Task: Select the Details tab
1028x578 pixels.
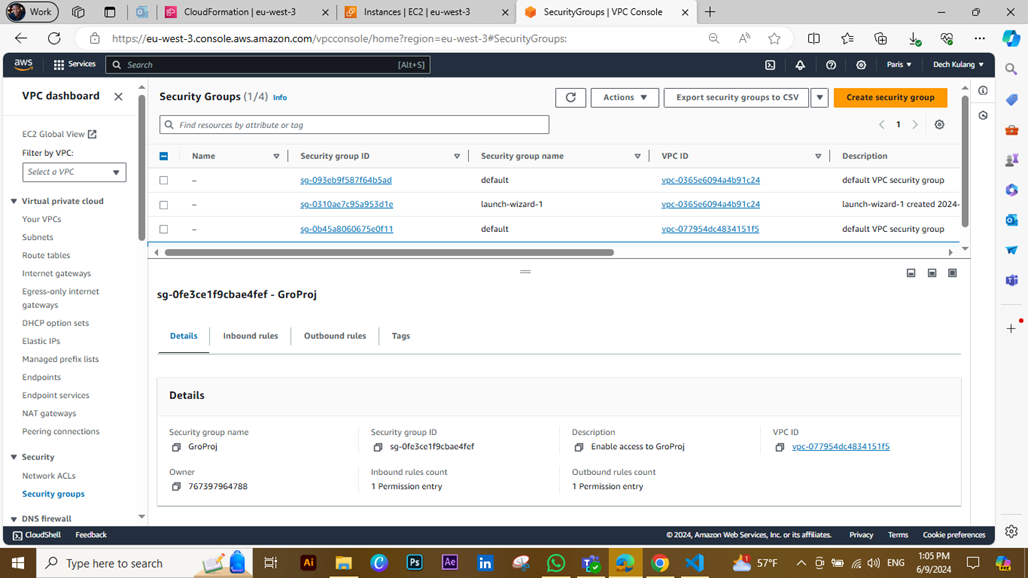Action: 184,336
